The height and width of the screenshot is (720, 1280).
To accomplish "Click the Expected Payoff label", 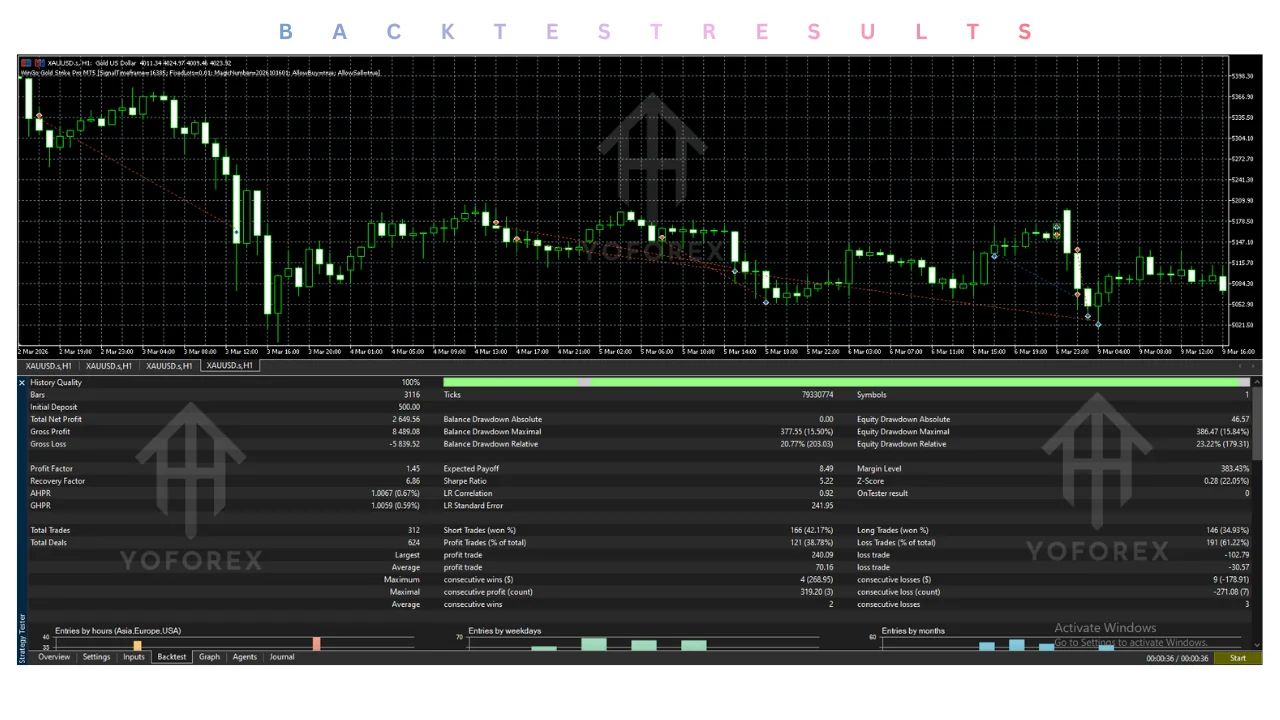I will pos(470,468).
